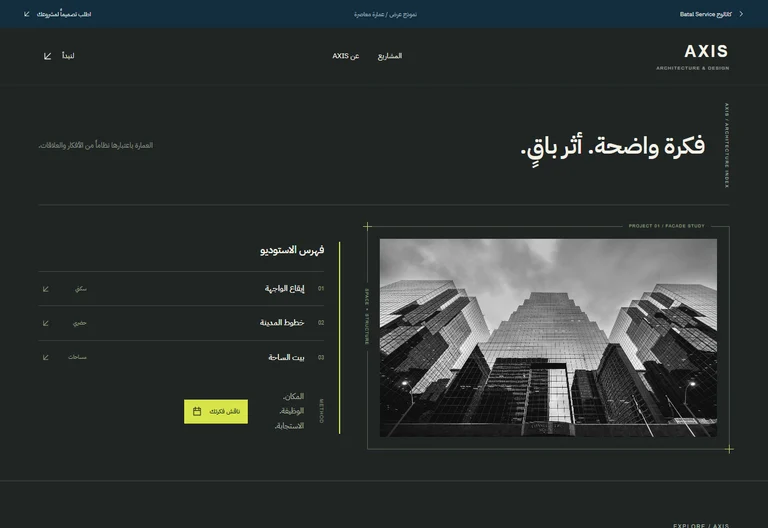Click the ناقش فكرتك yellow button

[216, 411]
